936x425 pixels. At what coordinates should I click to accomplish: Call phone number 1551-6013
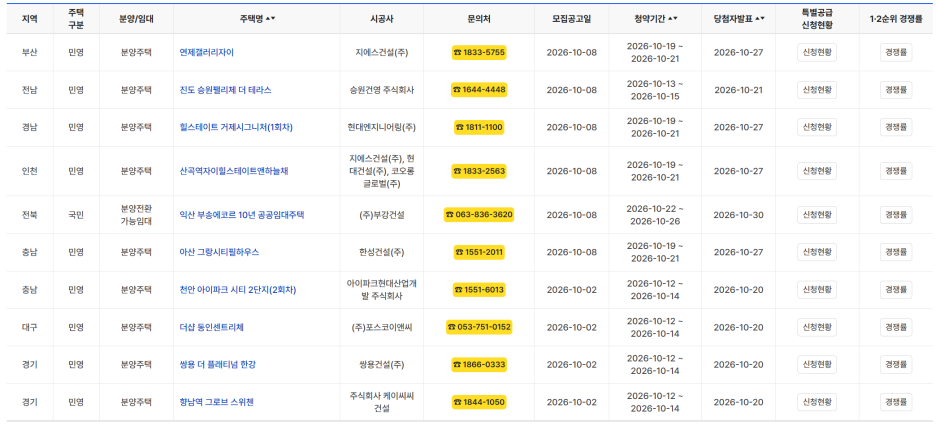(479, 290)
